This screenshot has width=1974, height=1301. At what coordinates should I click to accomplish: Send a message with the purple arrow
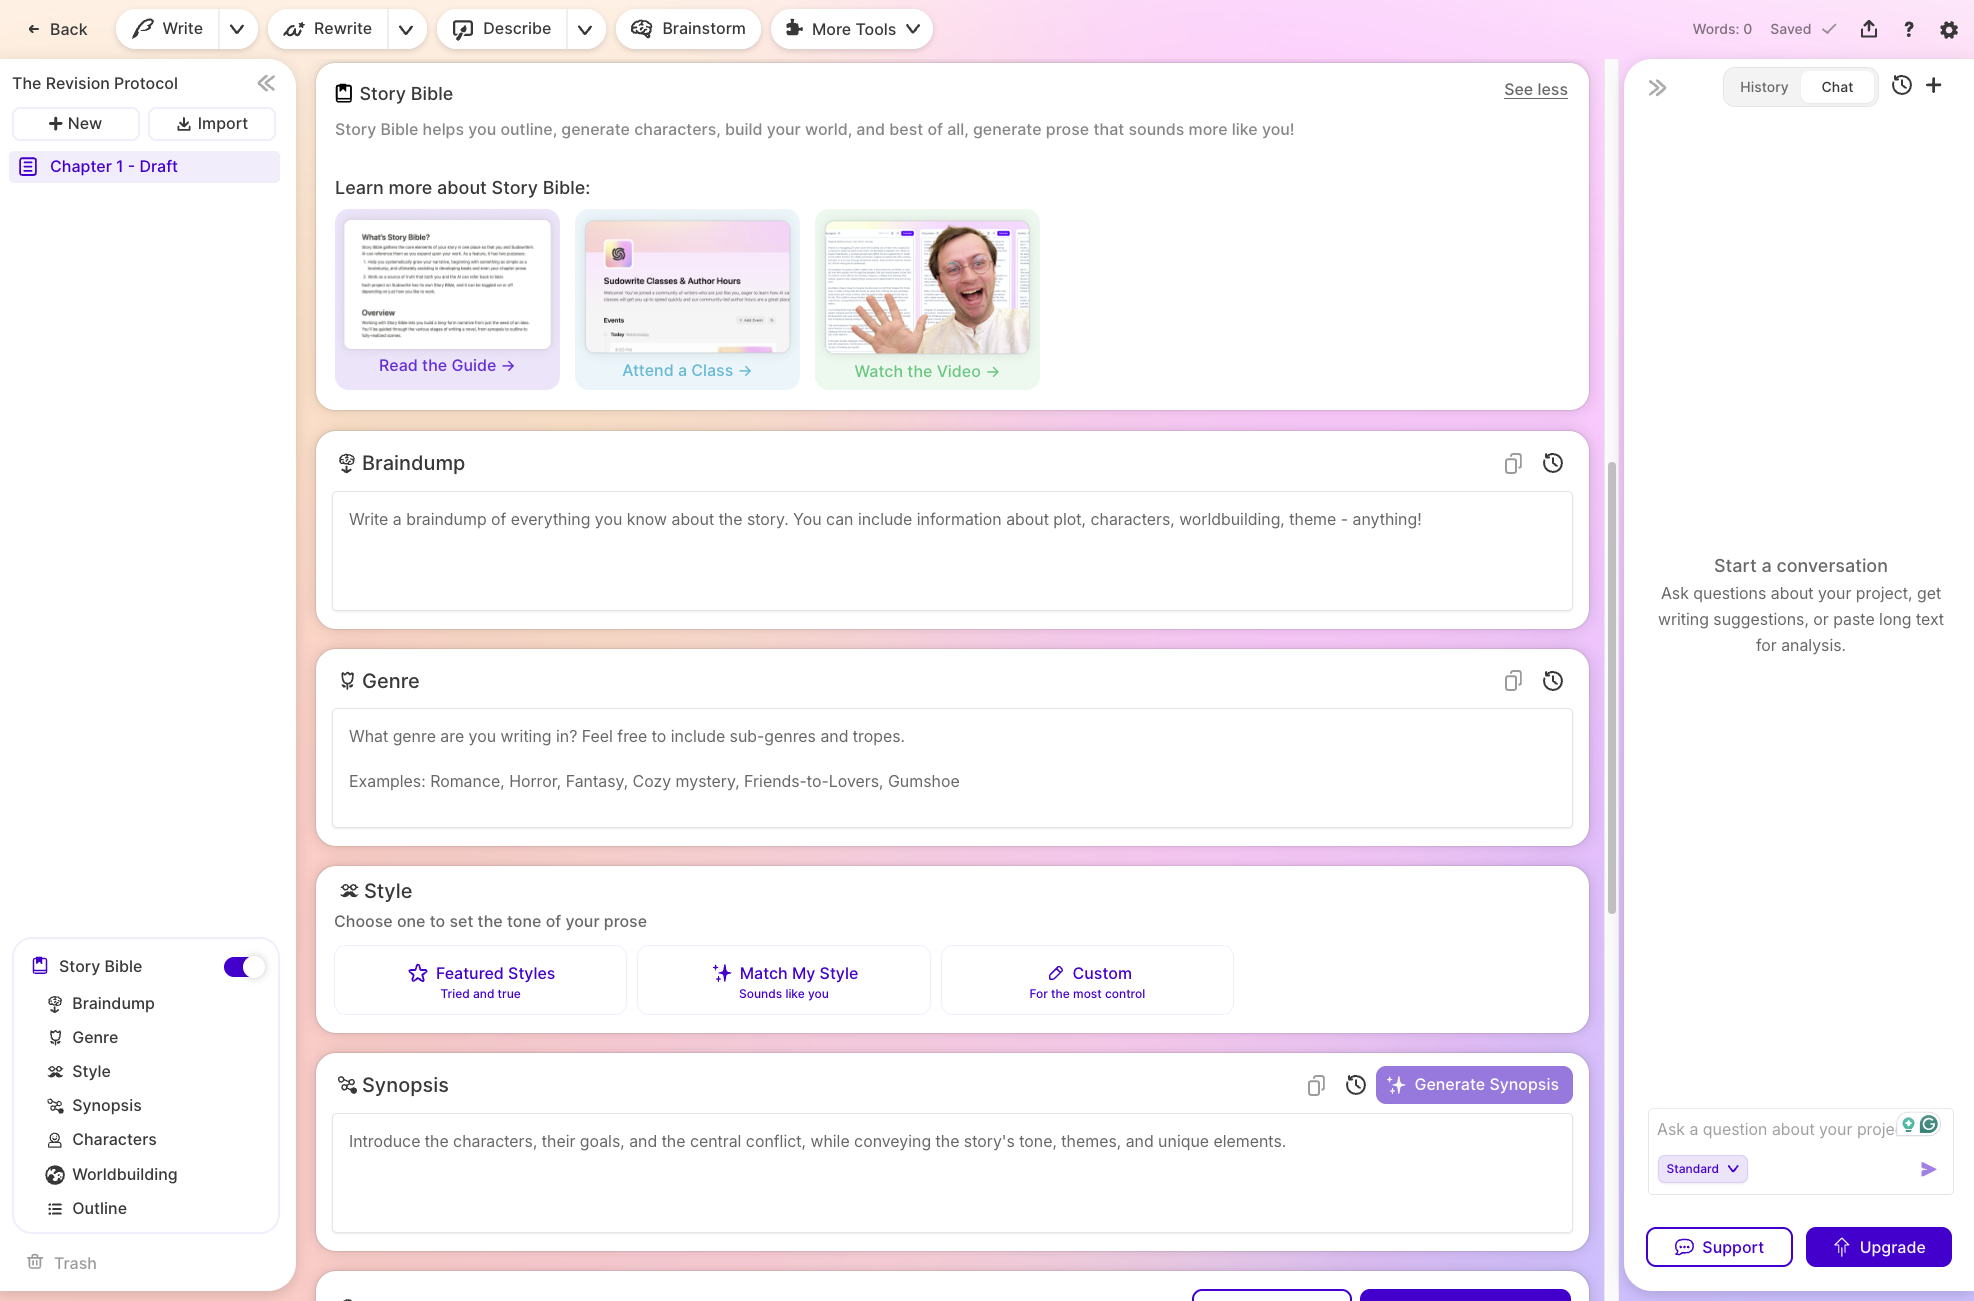1928,1169
